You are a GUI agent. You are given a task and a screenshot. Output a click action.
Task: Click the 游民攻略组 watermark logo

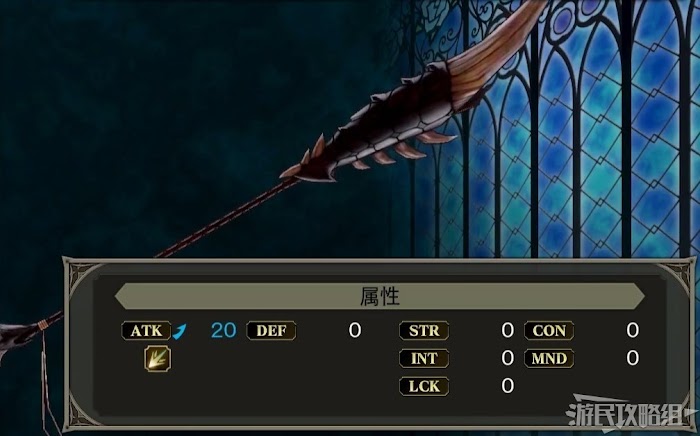tap(629, 413)
